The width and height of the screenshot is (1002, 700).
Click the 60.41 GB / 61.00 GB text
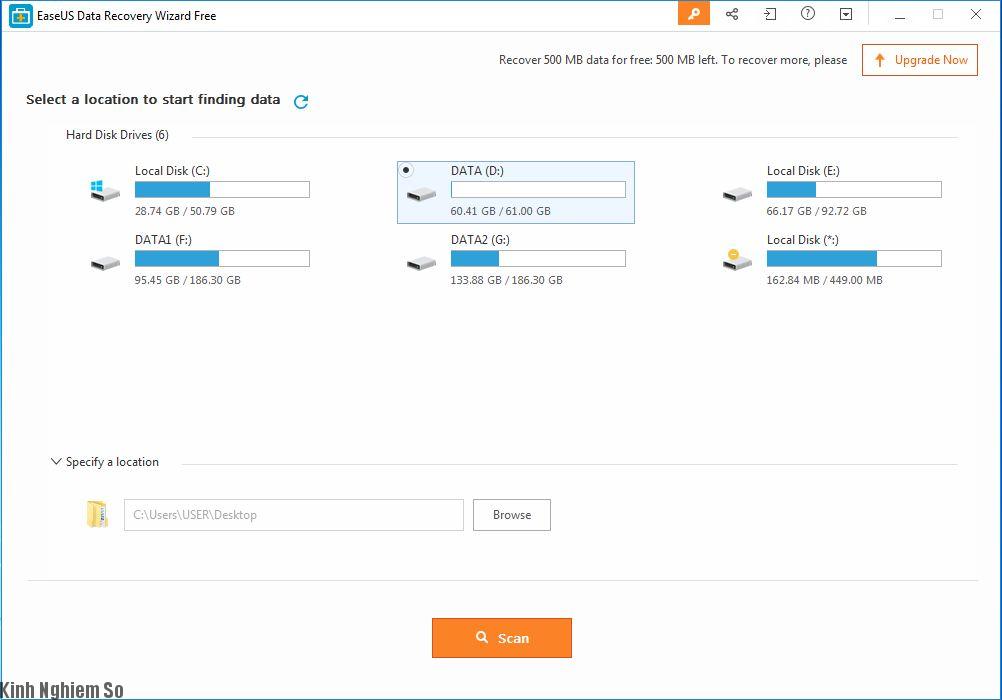(500, 211)
